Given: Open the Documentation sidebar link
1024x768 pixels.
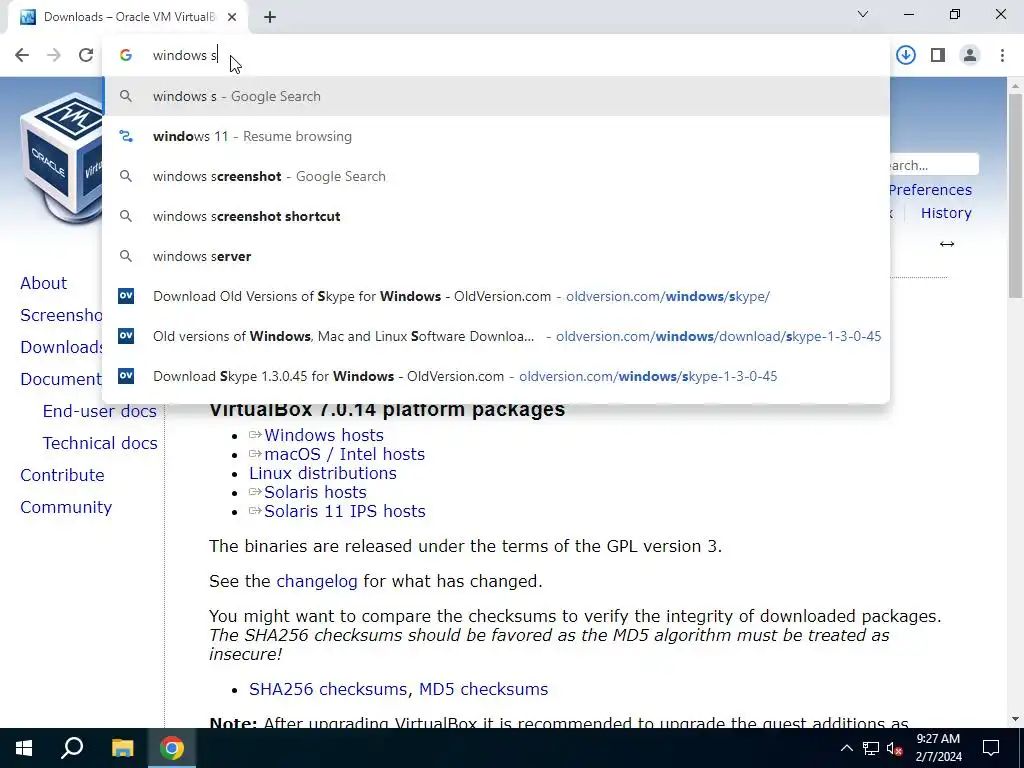Looking at the screenshot, I should point(61,379).
